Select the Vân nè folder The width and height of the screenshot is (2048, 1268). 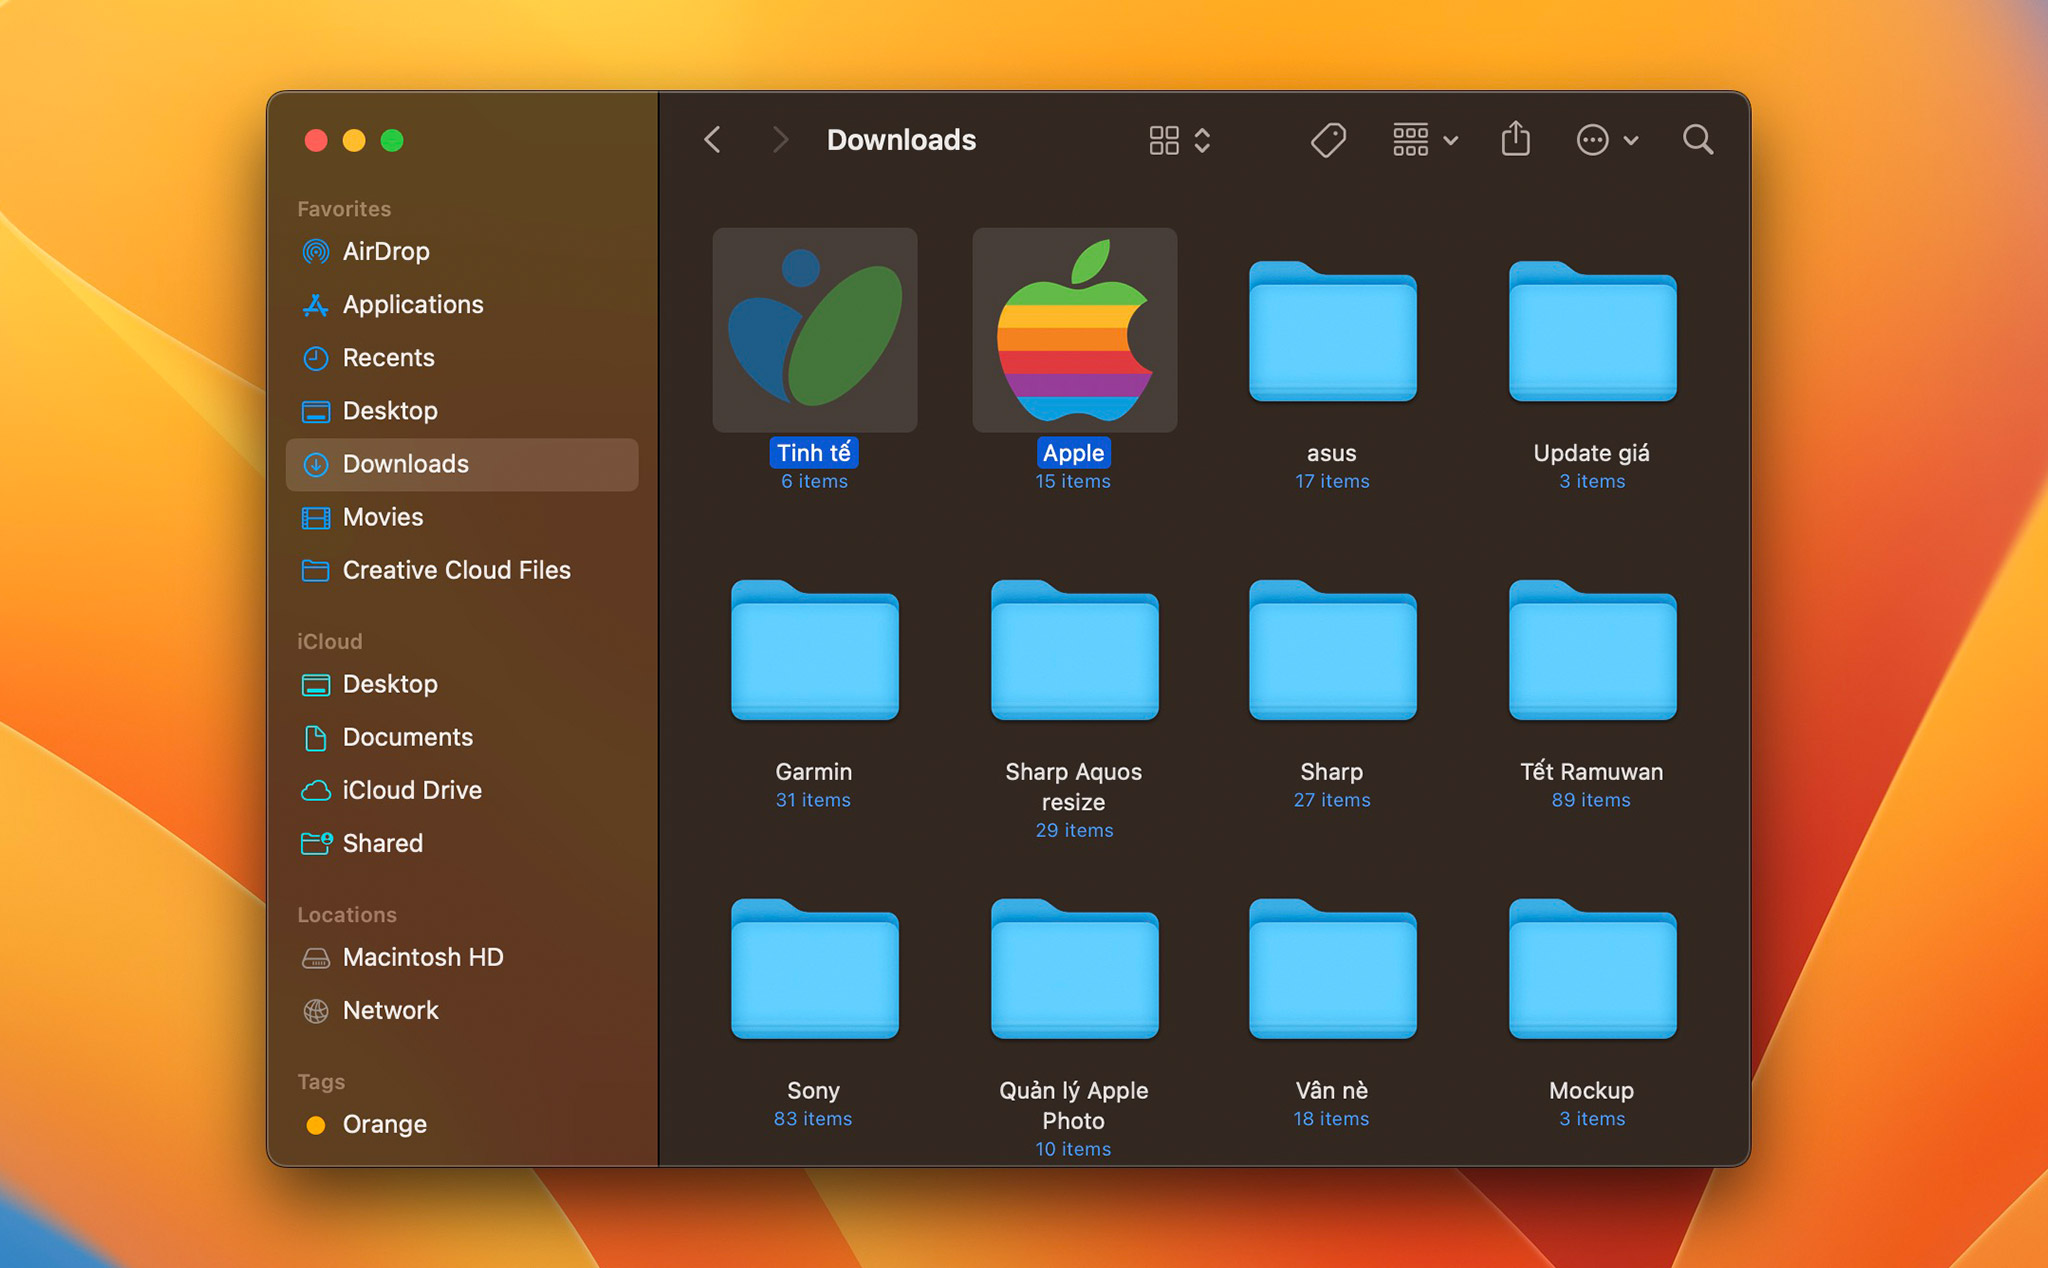(x=1332, y=969)
